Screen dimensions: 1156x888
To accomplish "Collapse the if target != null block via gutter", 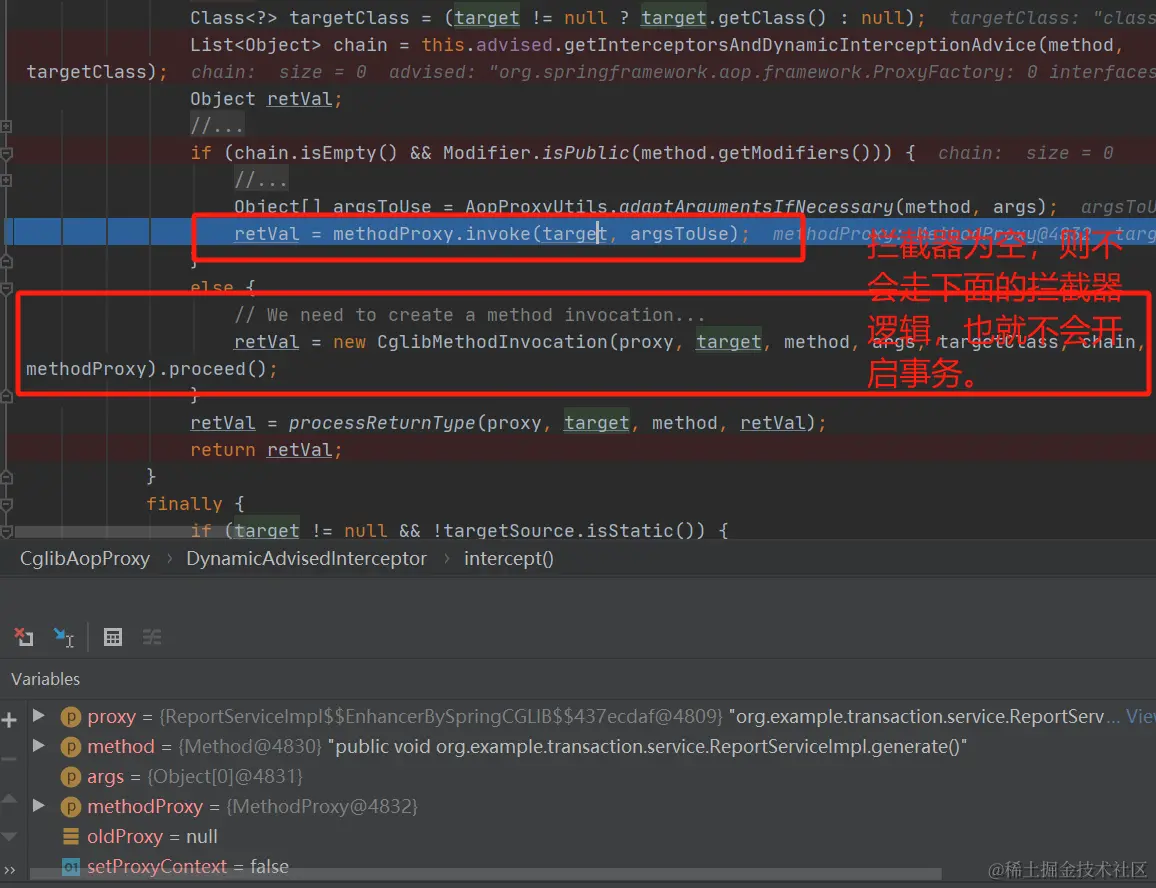I will click(x=7, y=531).
